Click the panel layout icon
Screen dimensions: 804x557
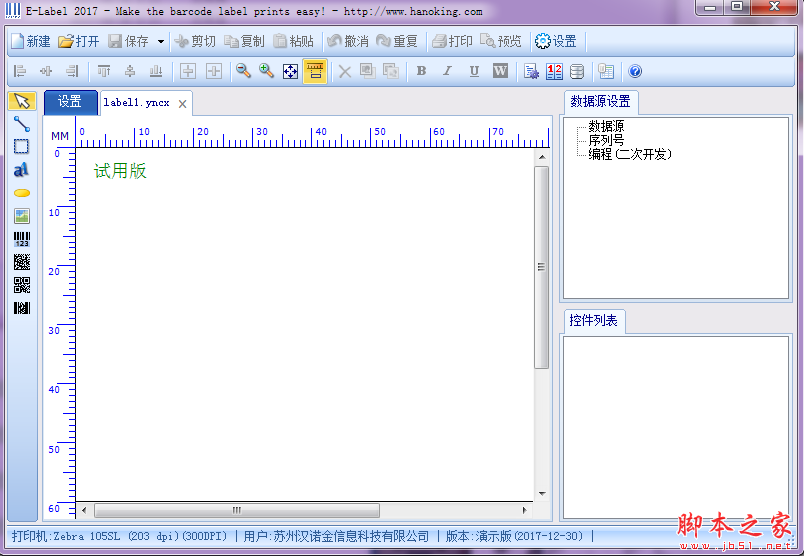606,71
